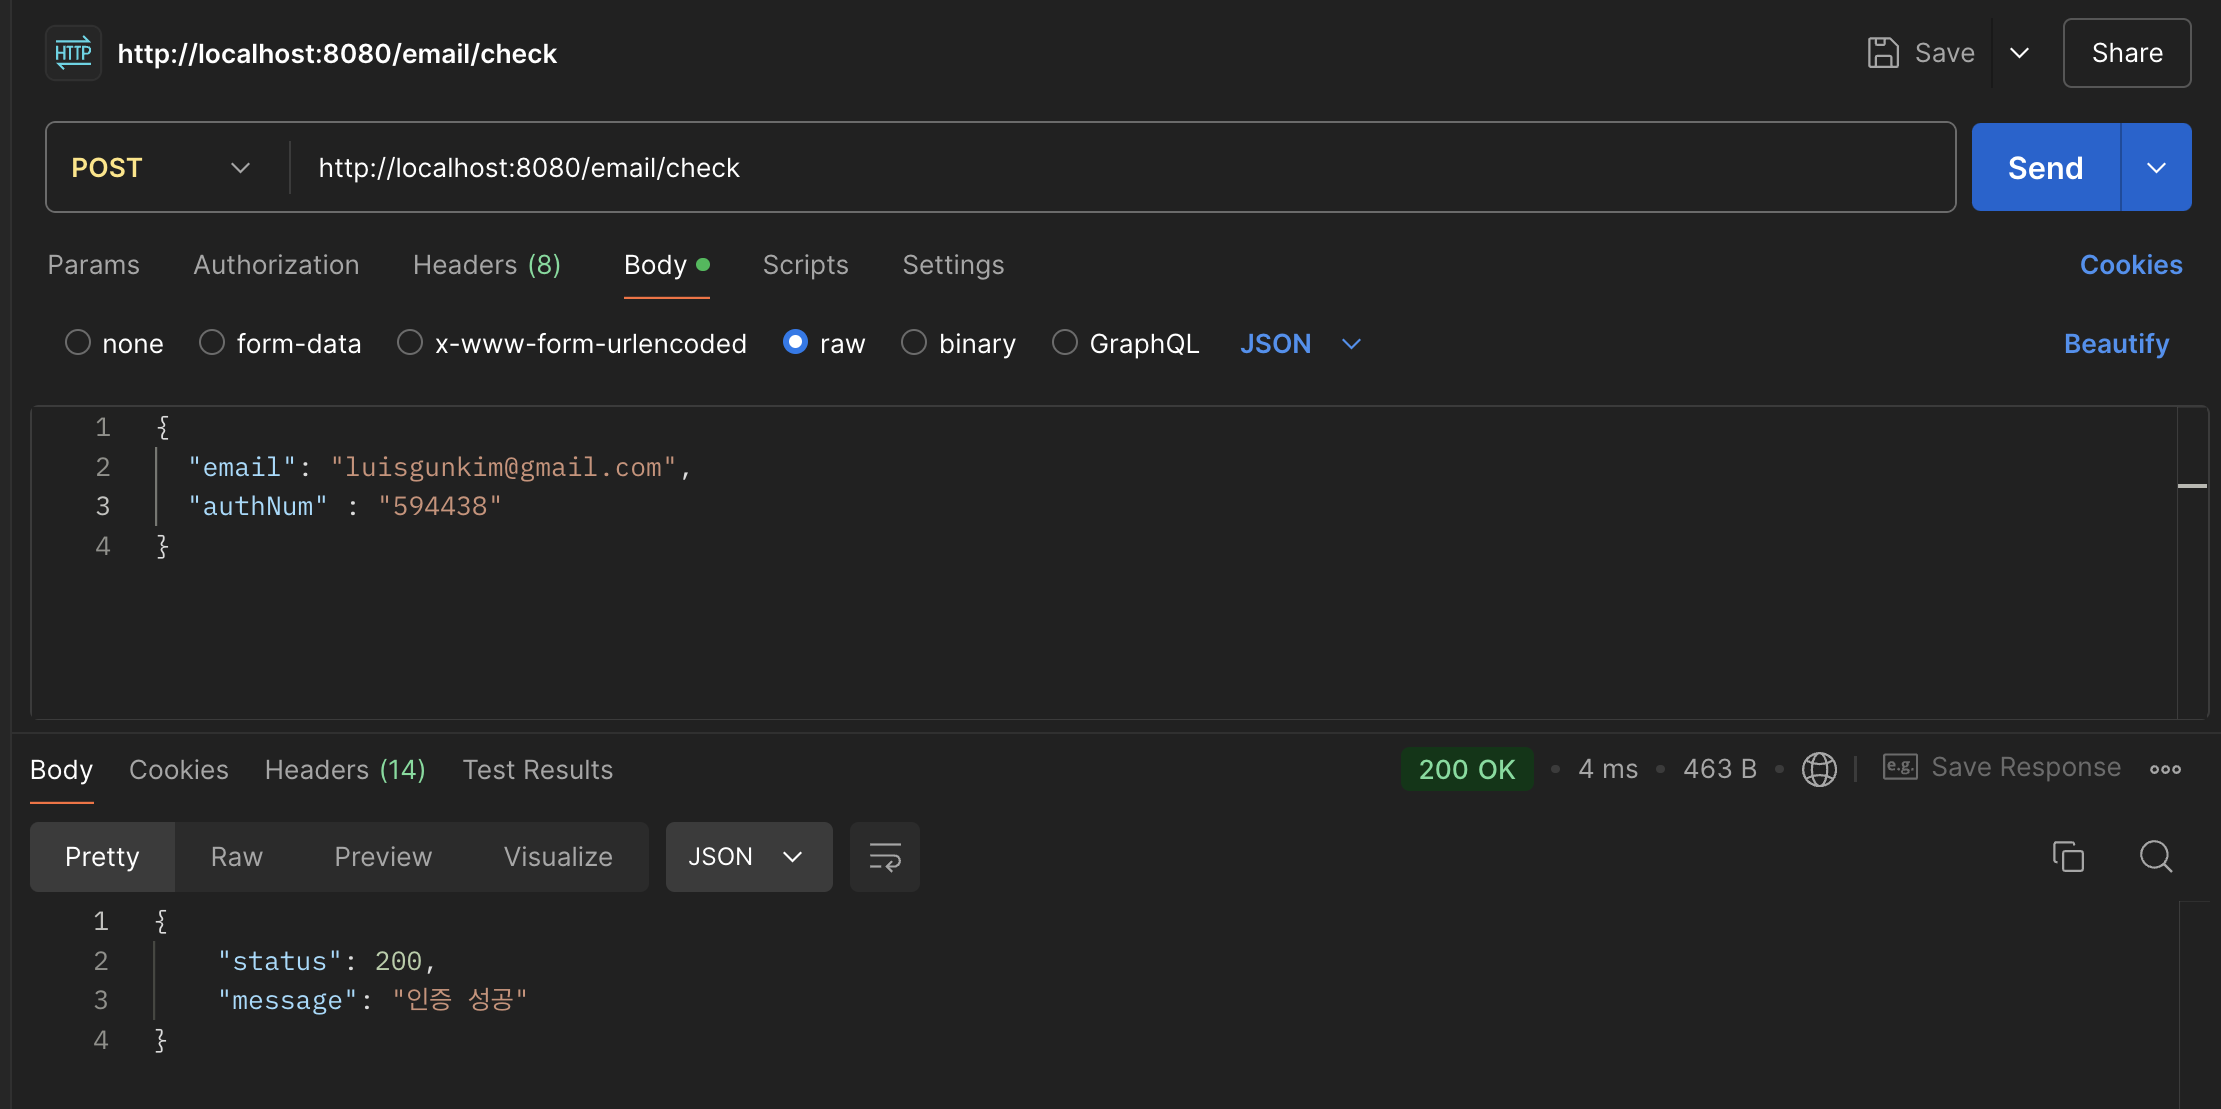Open the POST method dropdown
Image resolution: width=2221 pixels, height=1109 pixels.
[x=160, y=168]
